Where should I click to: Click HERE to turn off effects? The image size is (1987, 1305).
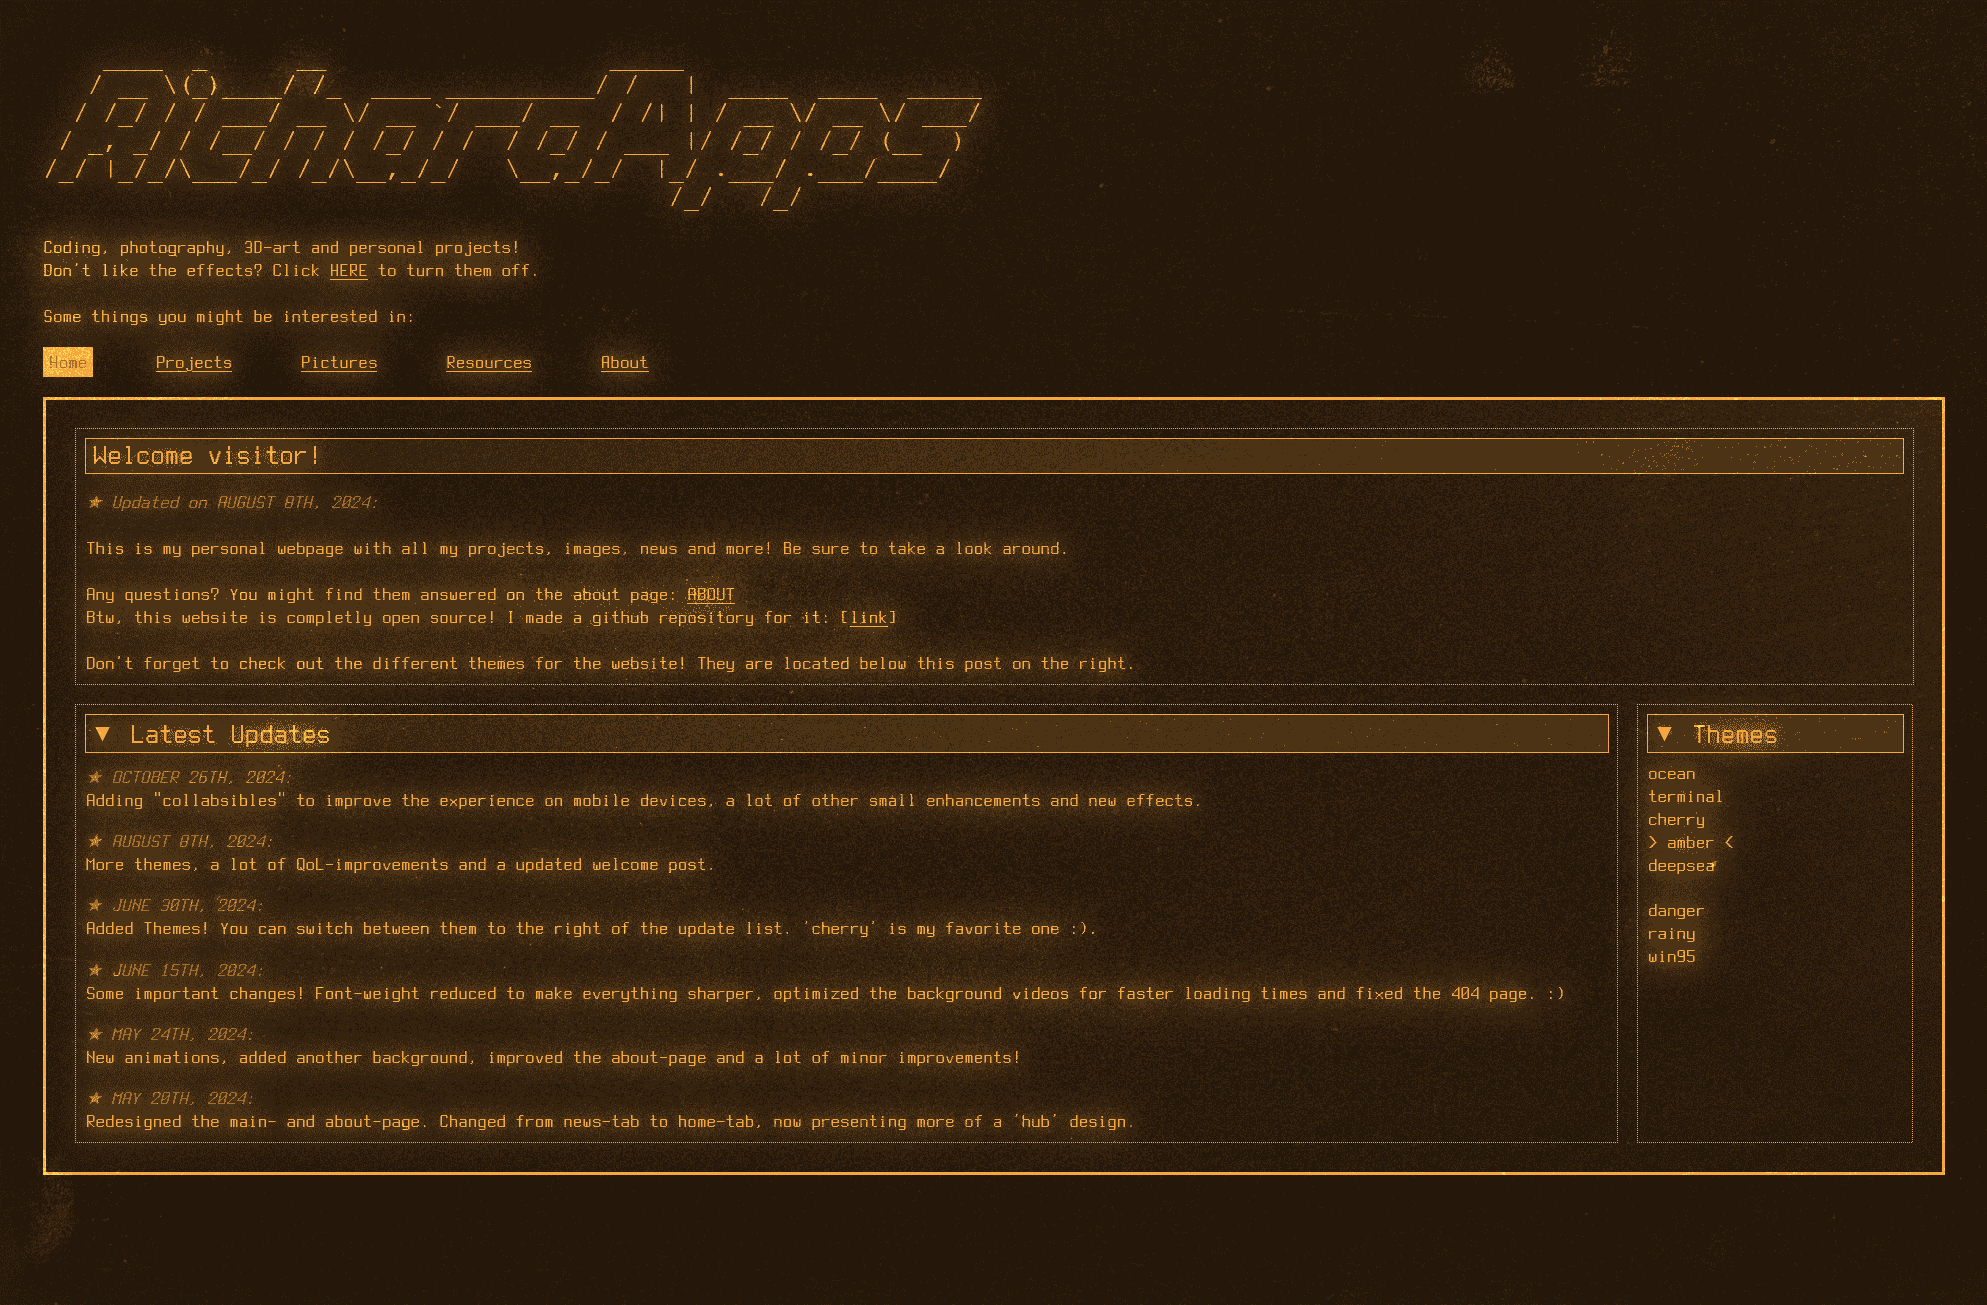tap(348, 271)
